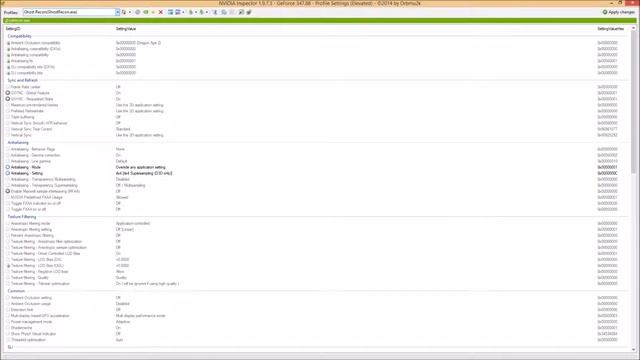Image resolution: width=640 pixels, height=360 pixels.
Task: Select Antialiasing - Gamma correction row
Action: (317, 155)
